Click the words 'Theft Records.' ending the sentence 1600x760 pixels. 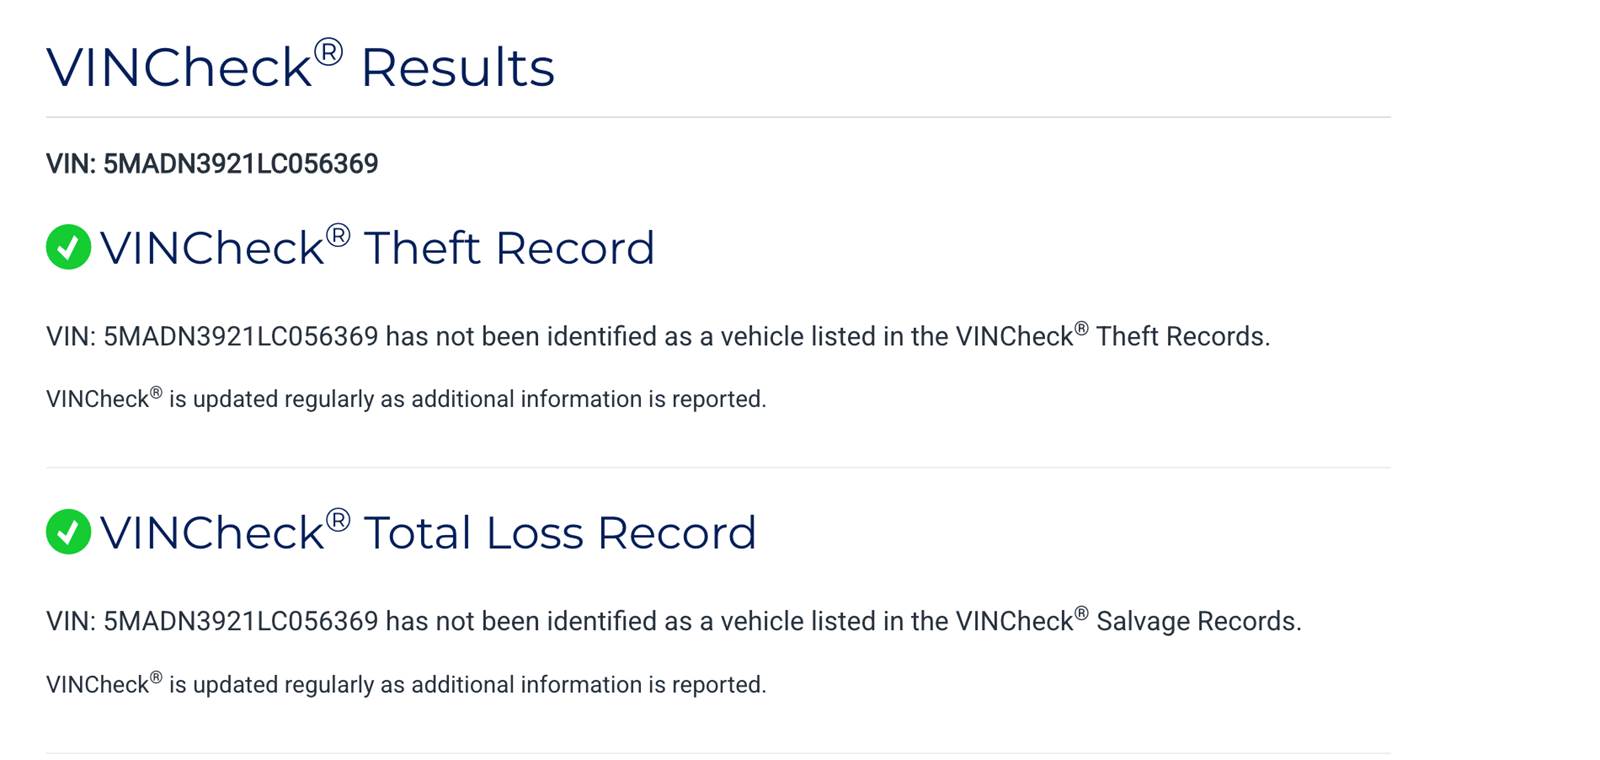(1183, 336)
